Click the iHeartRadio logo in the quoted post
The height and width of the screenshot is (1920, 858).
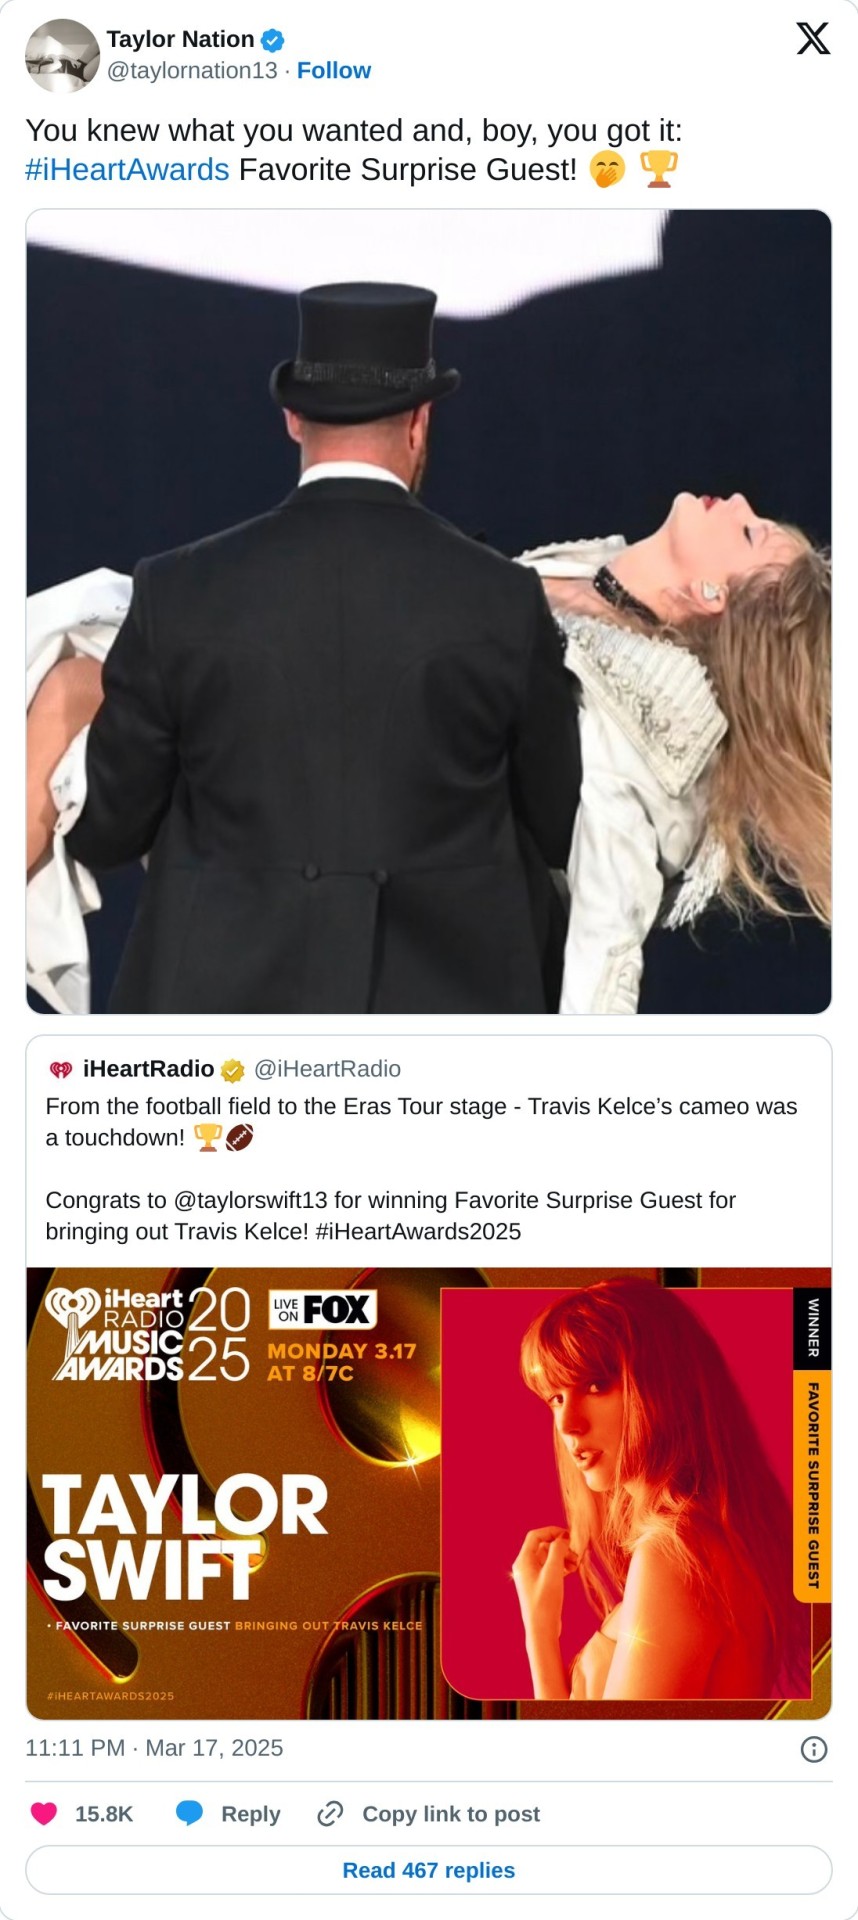pos(61,1070)
